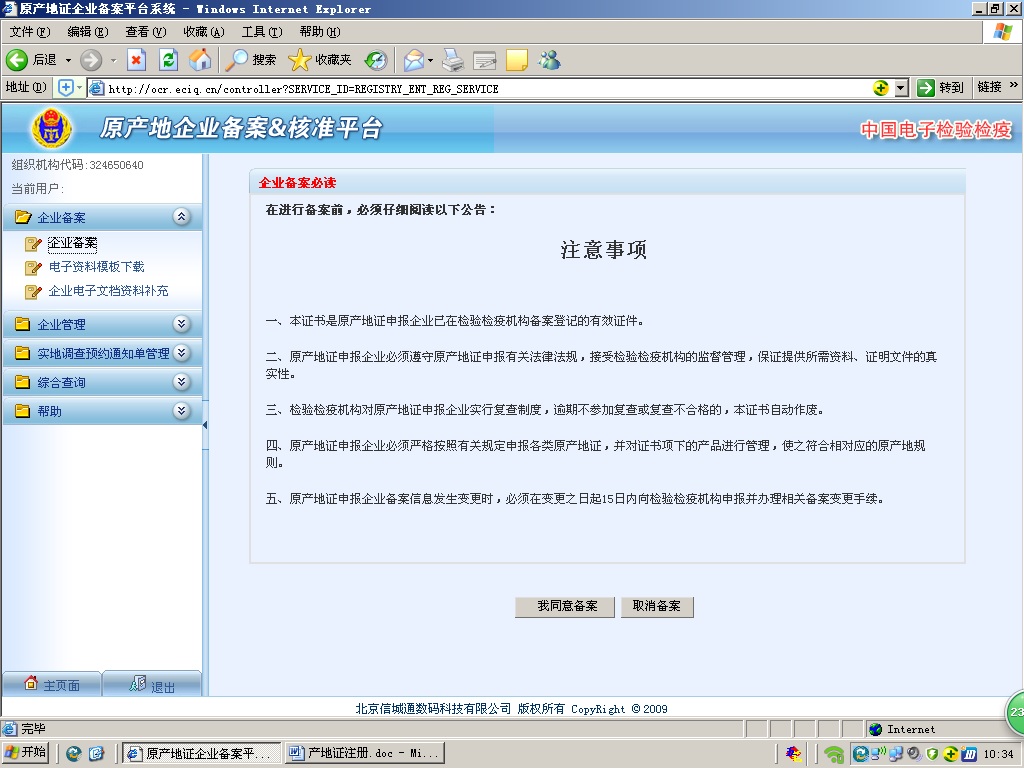Click the History globe icon on toolbar
The image size is (1024, 770).
(375, 60)
